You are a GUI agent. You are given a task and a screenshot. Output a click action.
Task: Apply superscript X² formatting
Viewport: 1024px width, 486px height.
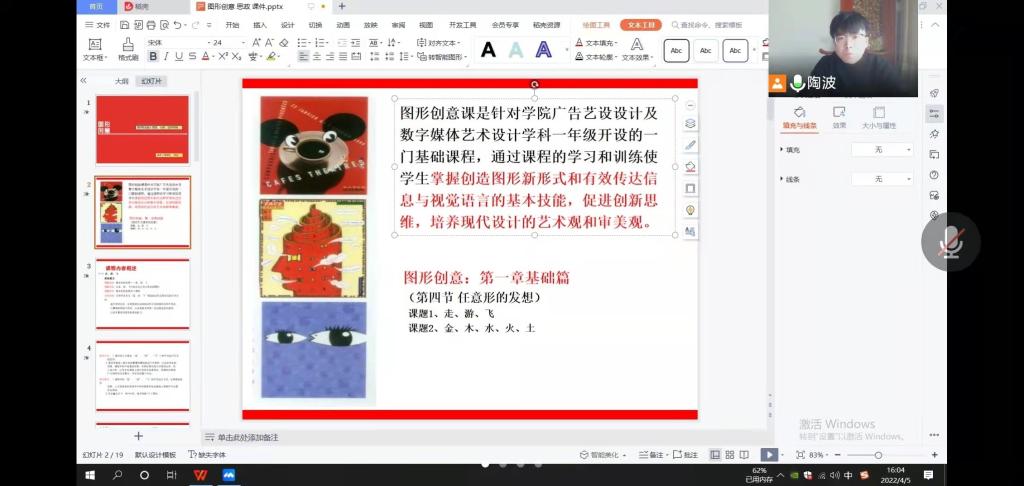[223, 57]
